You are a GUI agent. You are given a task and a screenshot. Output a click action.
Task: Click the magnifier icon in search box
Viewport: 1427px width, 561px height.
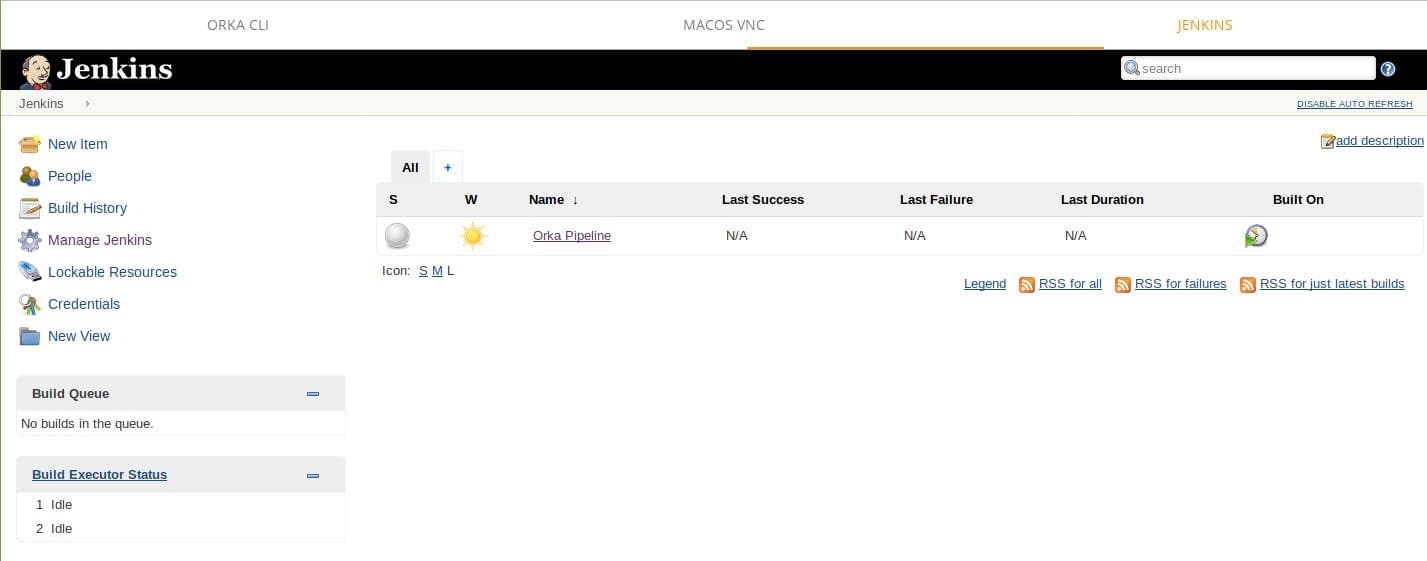pyautogui.click(x=1132, y=68)
